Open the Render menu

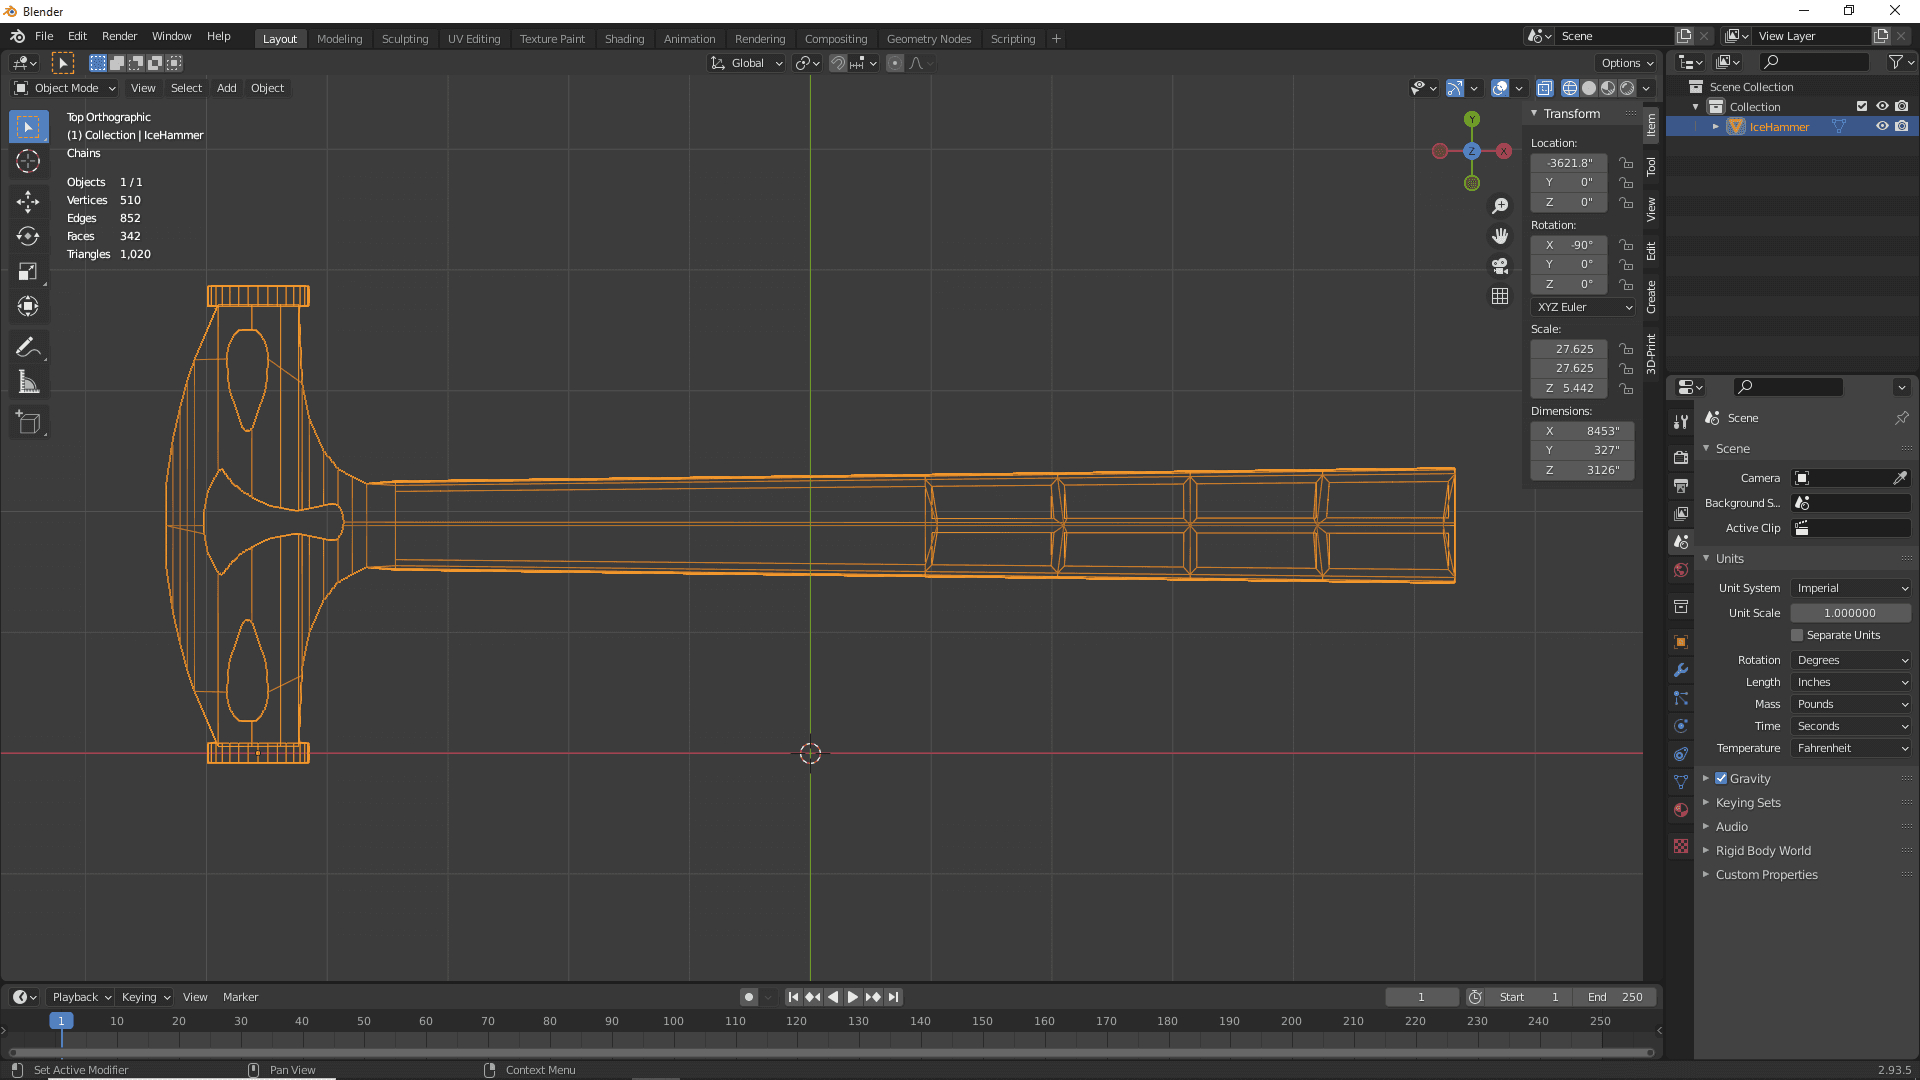(x=119, y=36)
